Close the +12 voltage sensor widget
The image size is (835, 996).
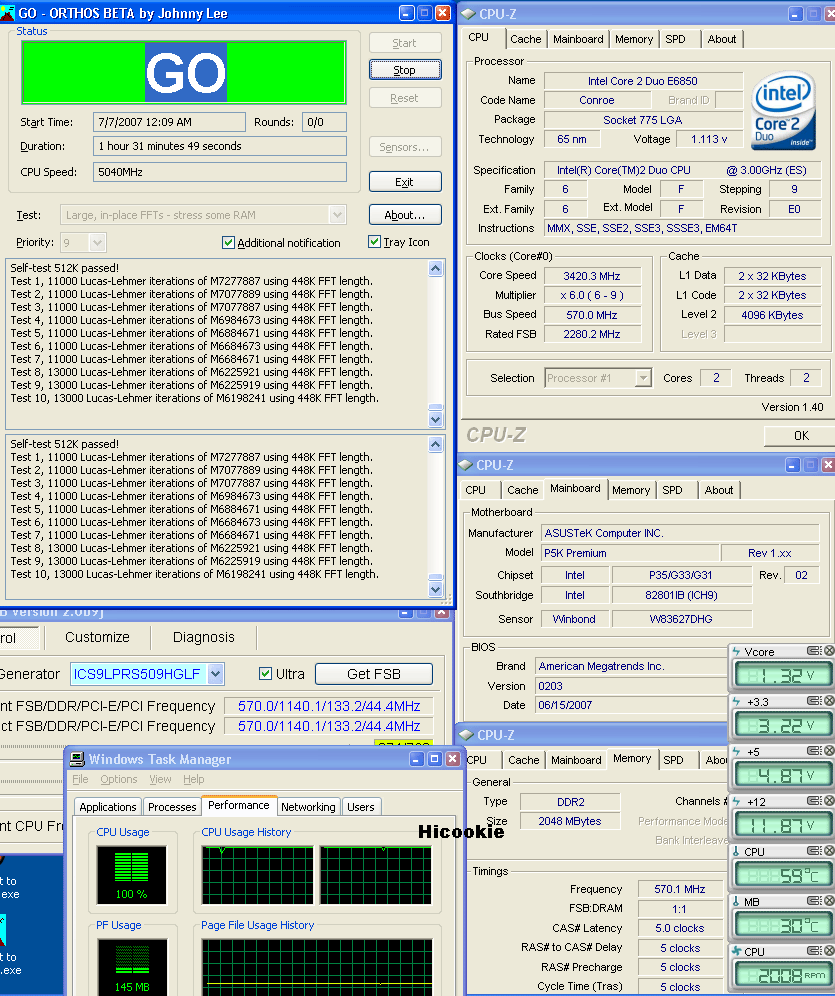[828, 801]
